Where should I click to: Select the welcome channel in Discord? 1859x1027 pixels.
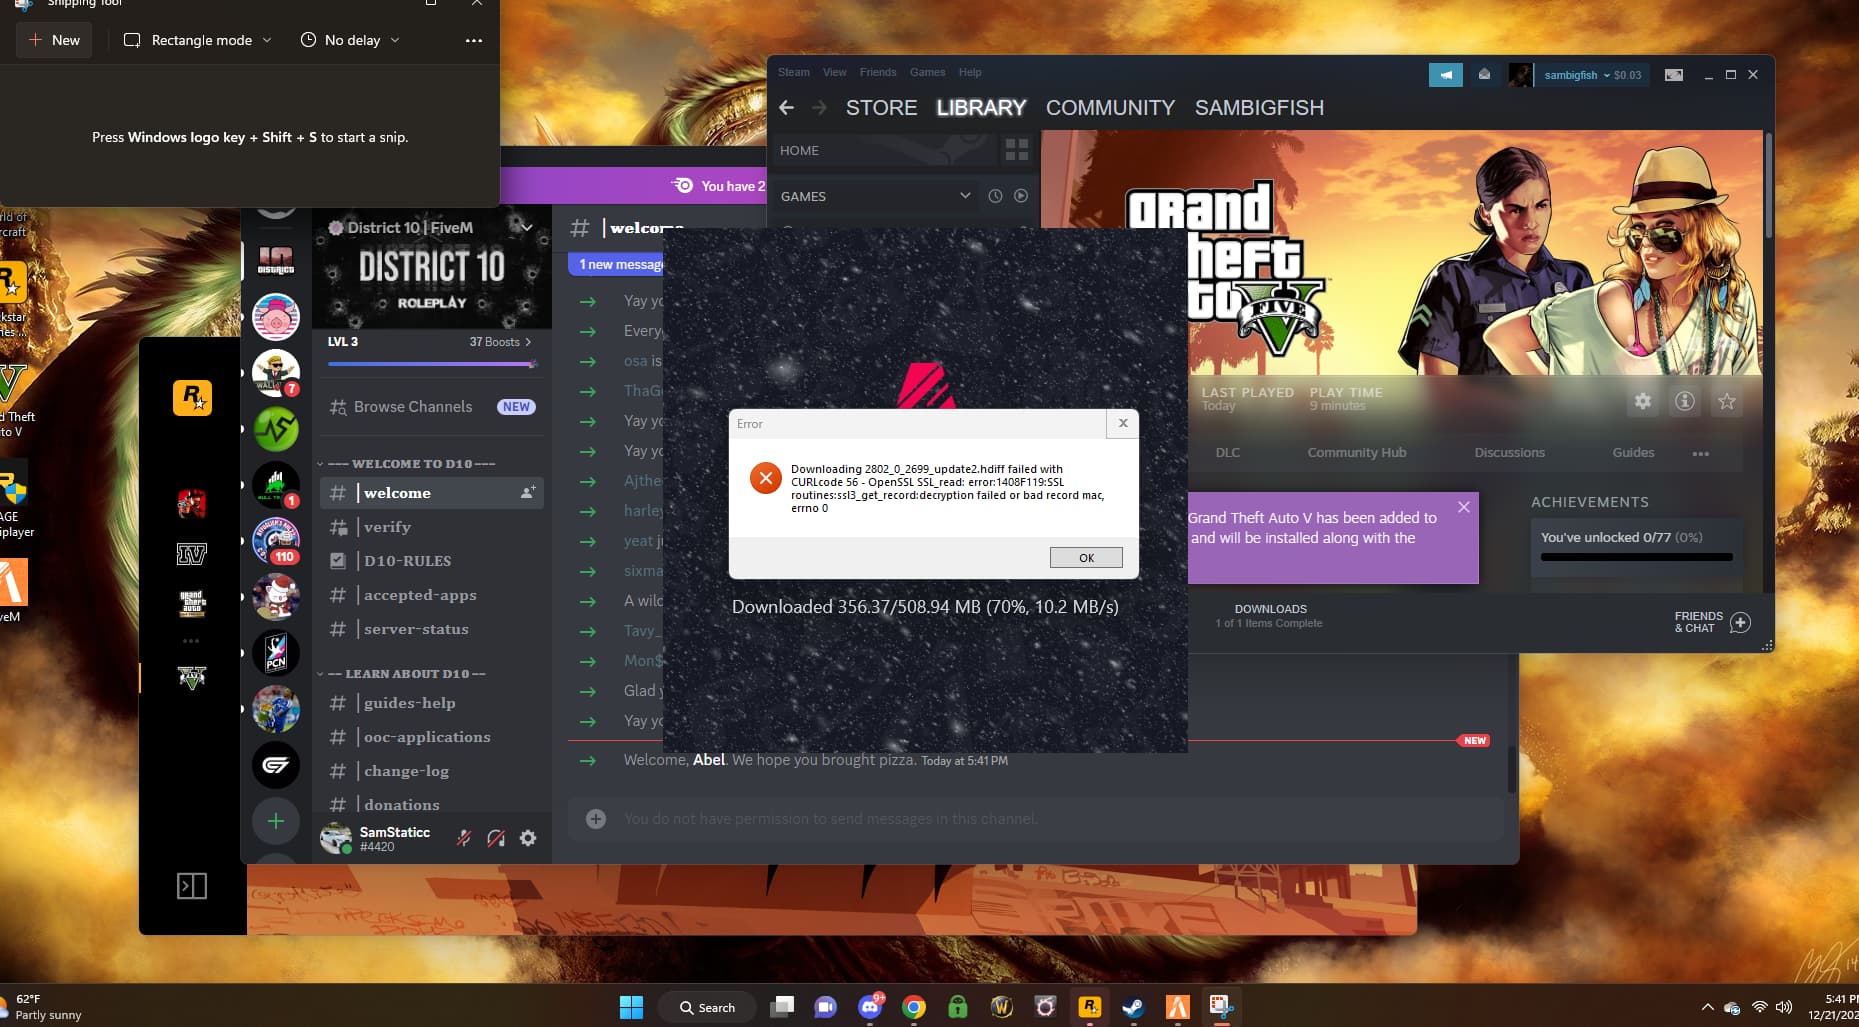pyautogui.click(x=432, y=493)
